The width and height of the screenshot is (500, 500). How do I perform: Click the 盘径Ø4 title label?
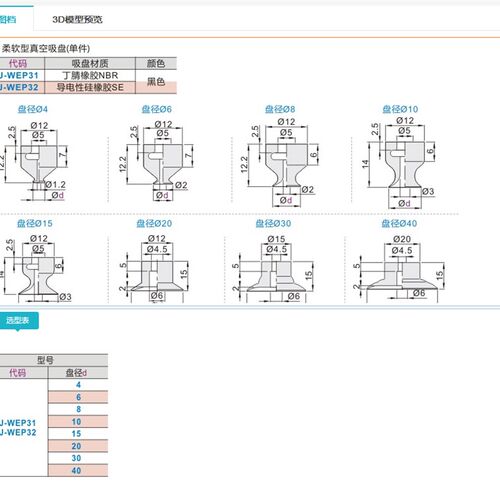pos(33,109)
